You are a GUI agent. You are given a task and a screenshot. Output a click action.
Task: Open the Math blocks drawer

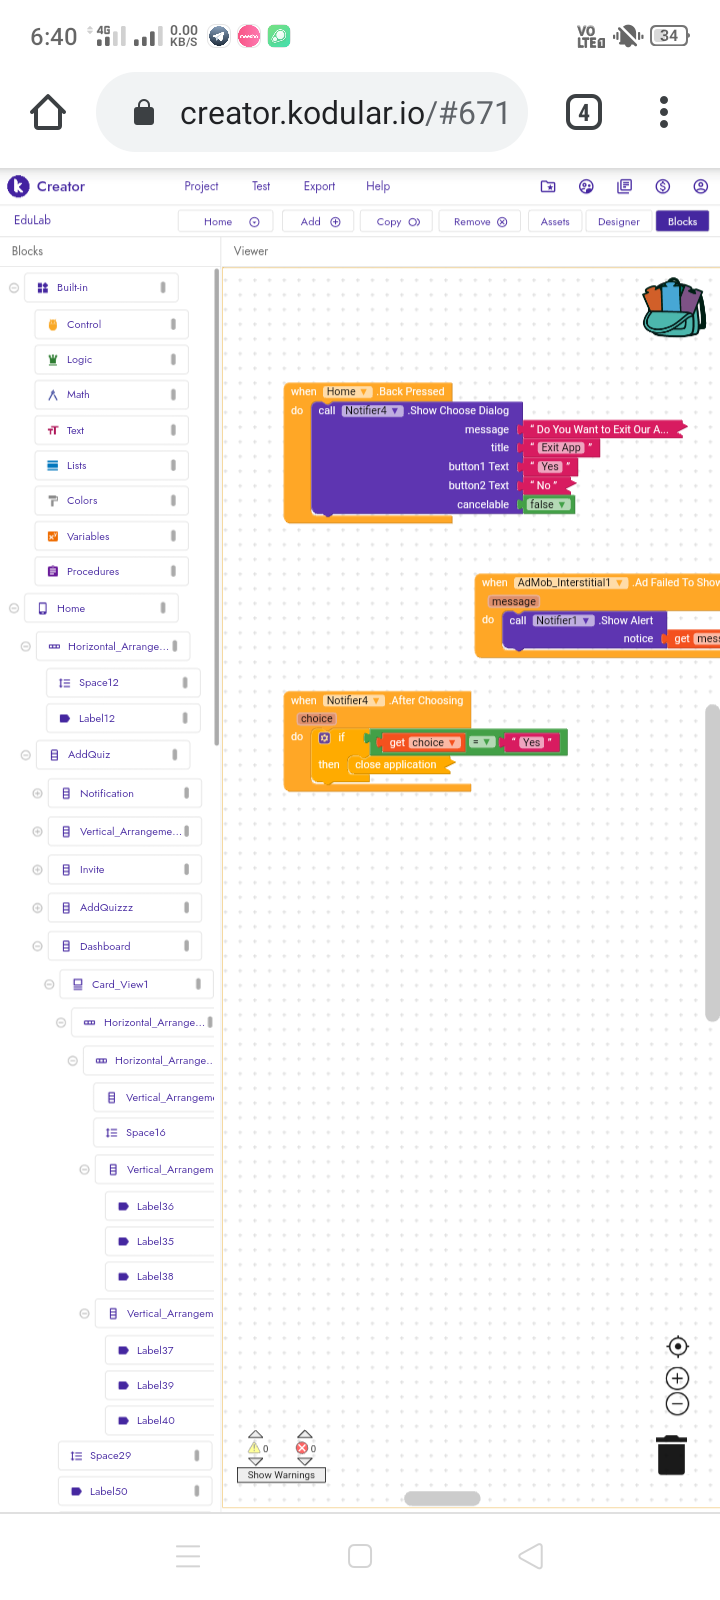pos(111,395)
